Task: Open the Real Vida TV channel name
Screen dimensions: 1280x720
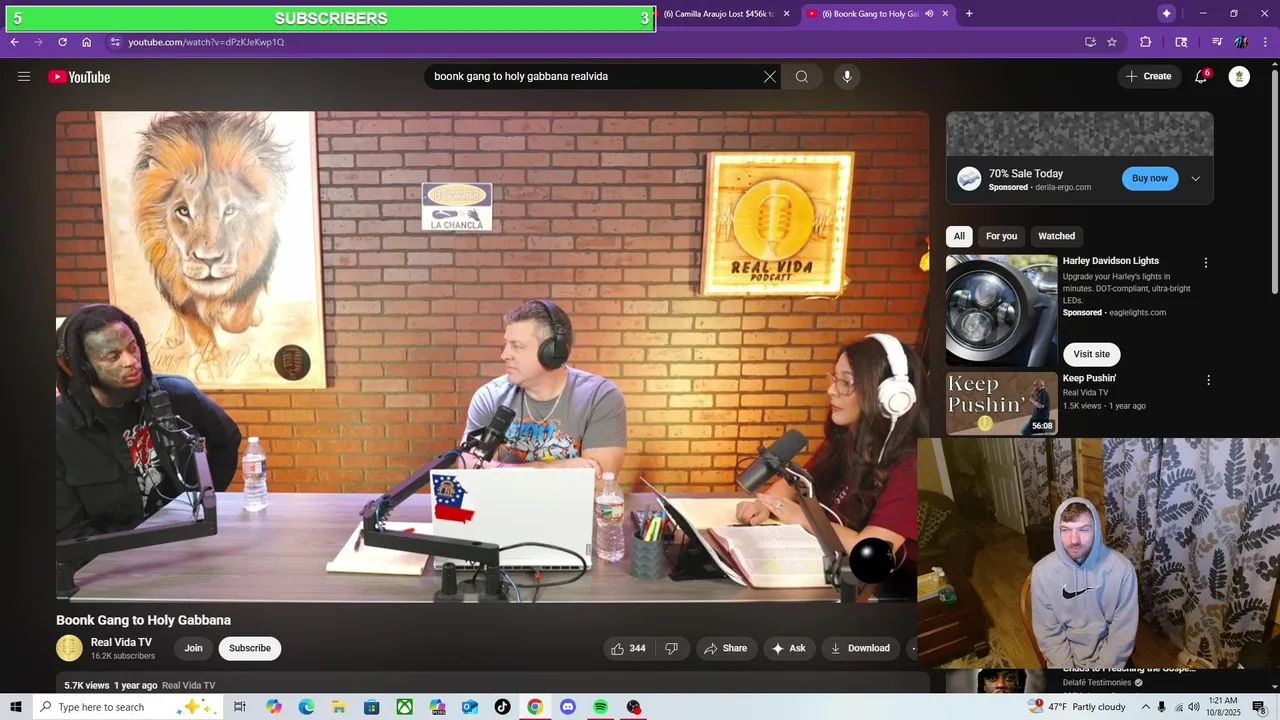Action: point(121,643)
